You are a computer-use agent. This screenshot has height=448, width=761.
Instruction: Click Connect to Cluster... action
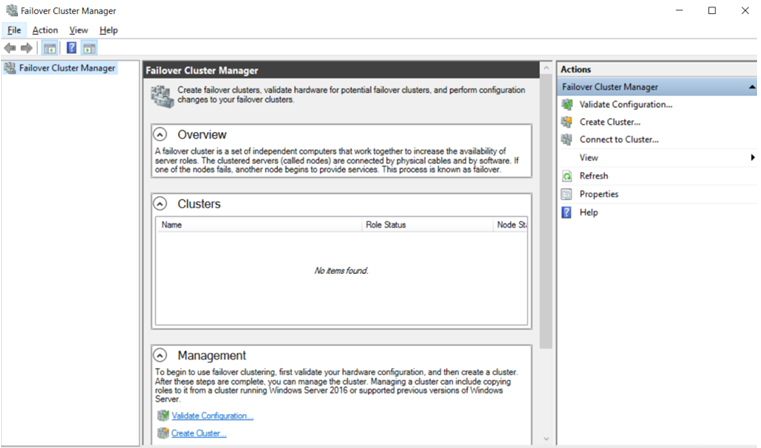pyautogui.click(x=619, y=139)
